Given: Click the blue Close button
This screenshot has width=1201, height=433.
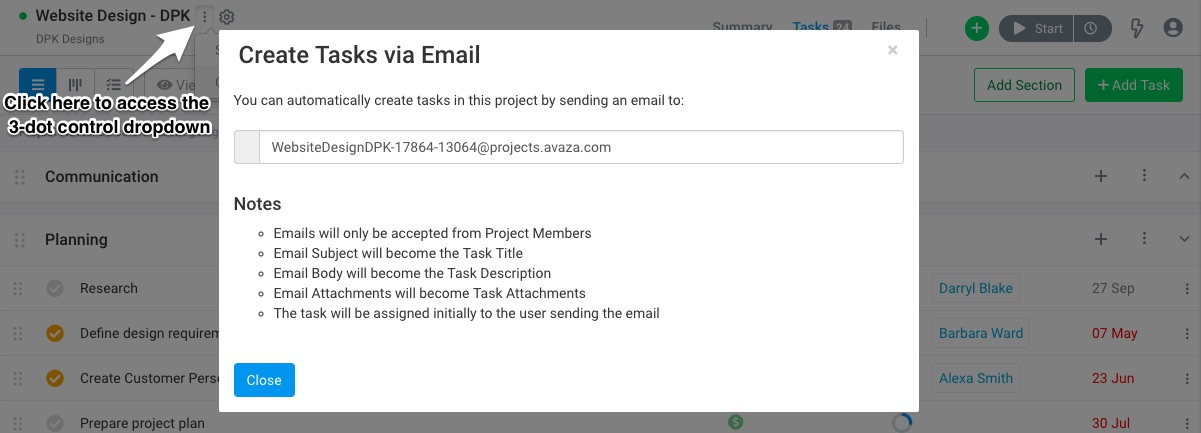Looking at the screenshot, I should 264,380.
